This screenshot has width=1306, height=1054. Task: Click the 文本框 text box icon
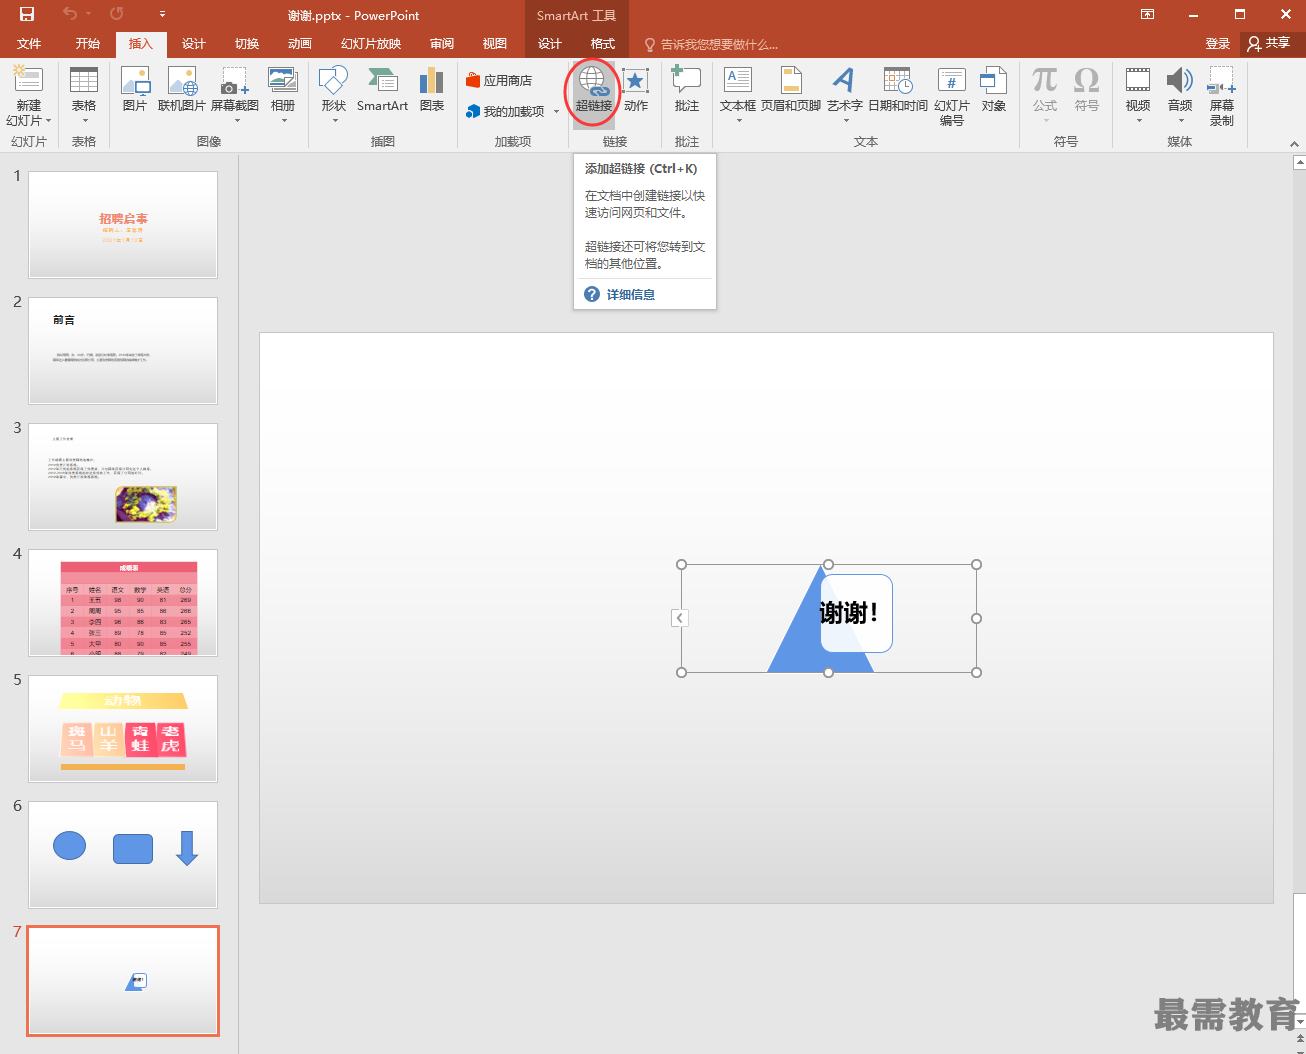[738, 80]
